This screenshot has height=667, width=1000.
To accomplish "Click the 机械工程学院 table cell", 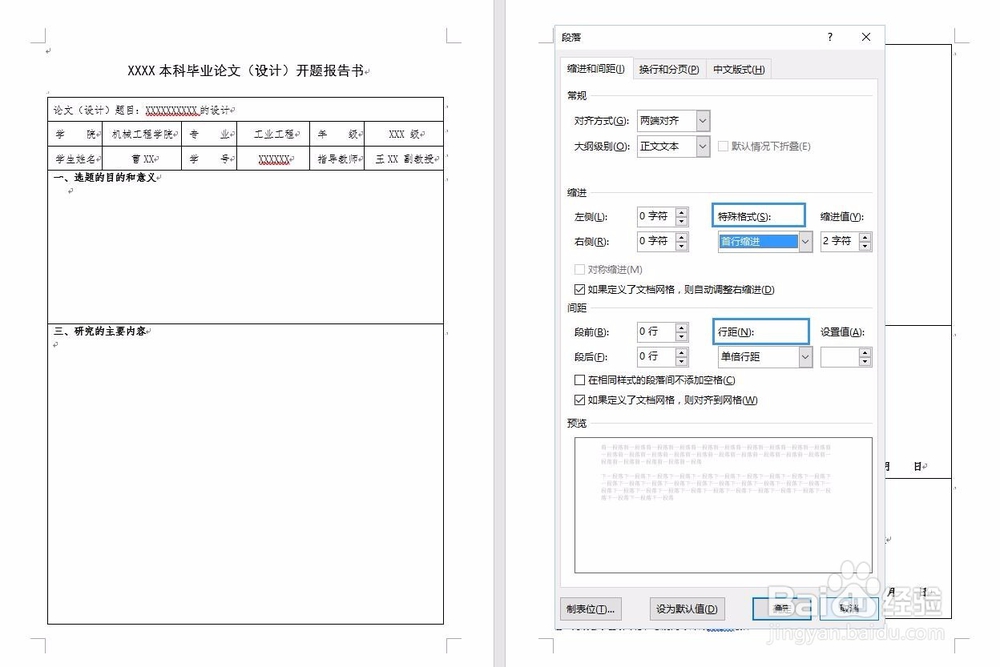I will (142, 134).
